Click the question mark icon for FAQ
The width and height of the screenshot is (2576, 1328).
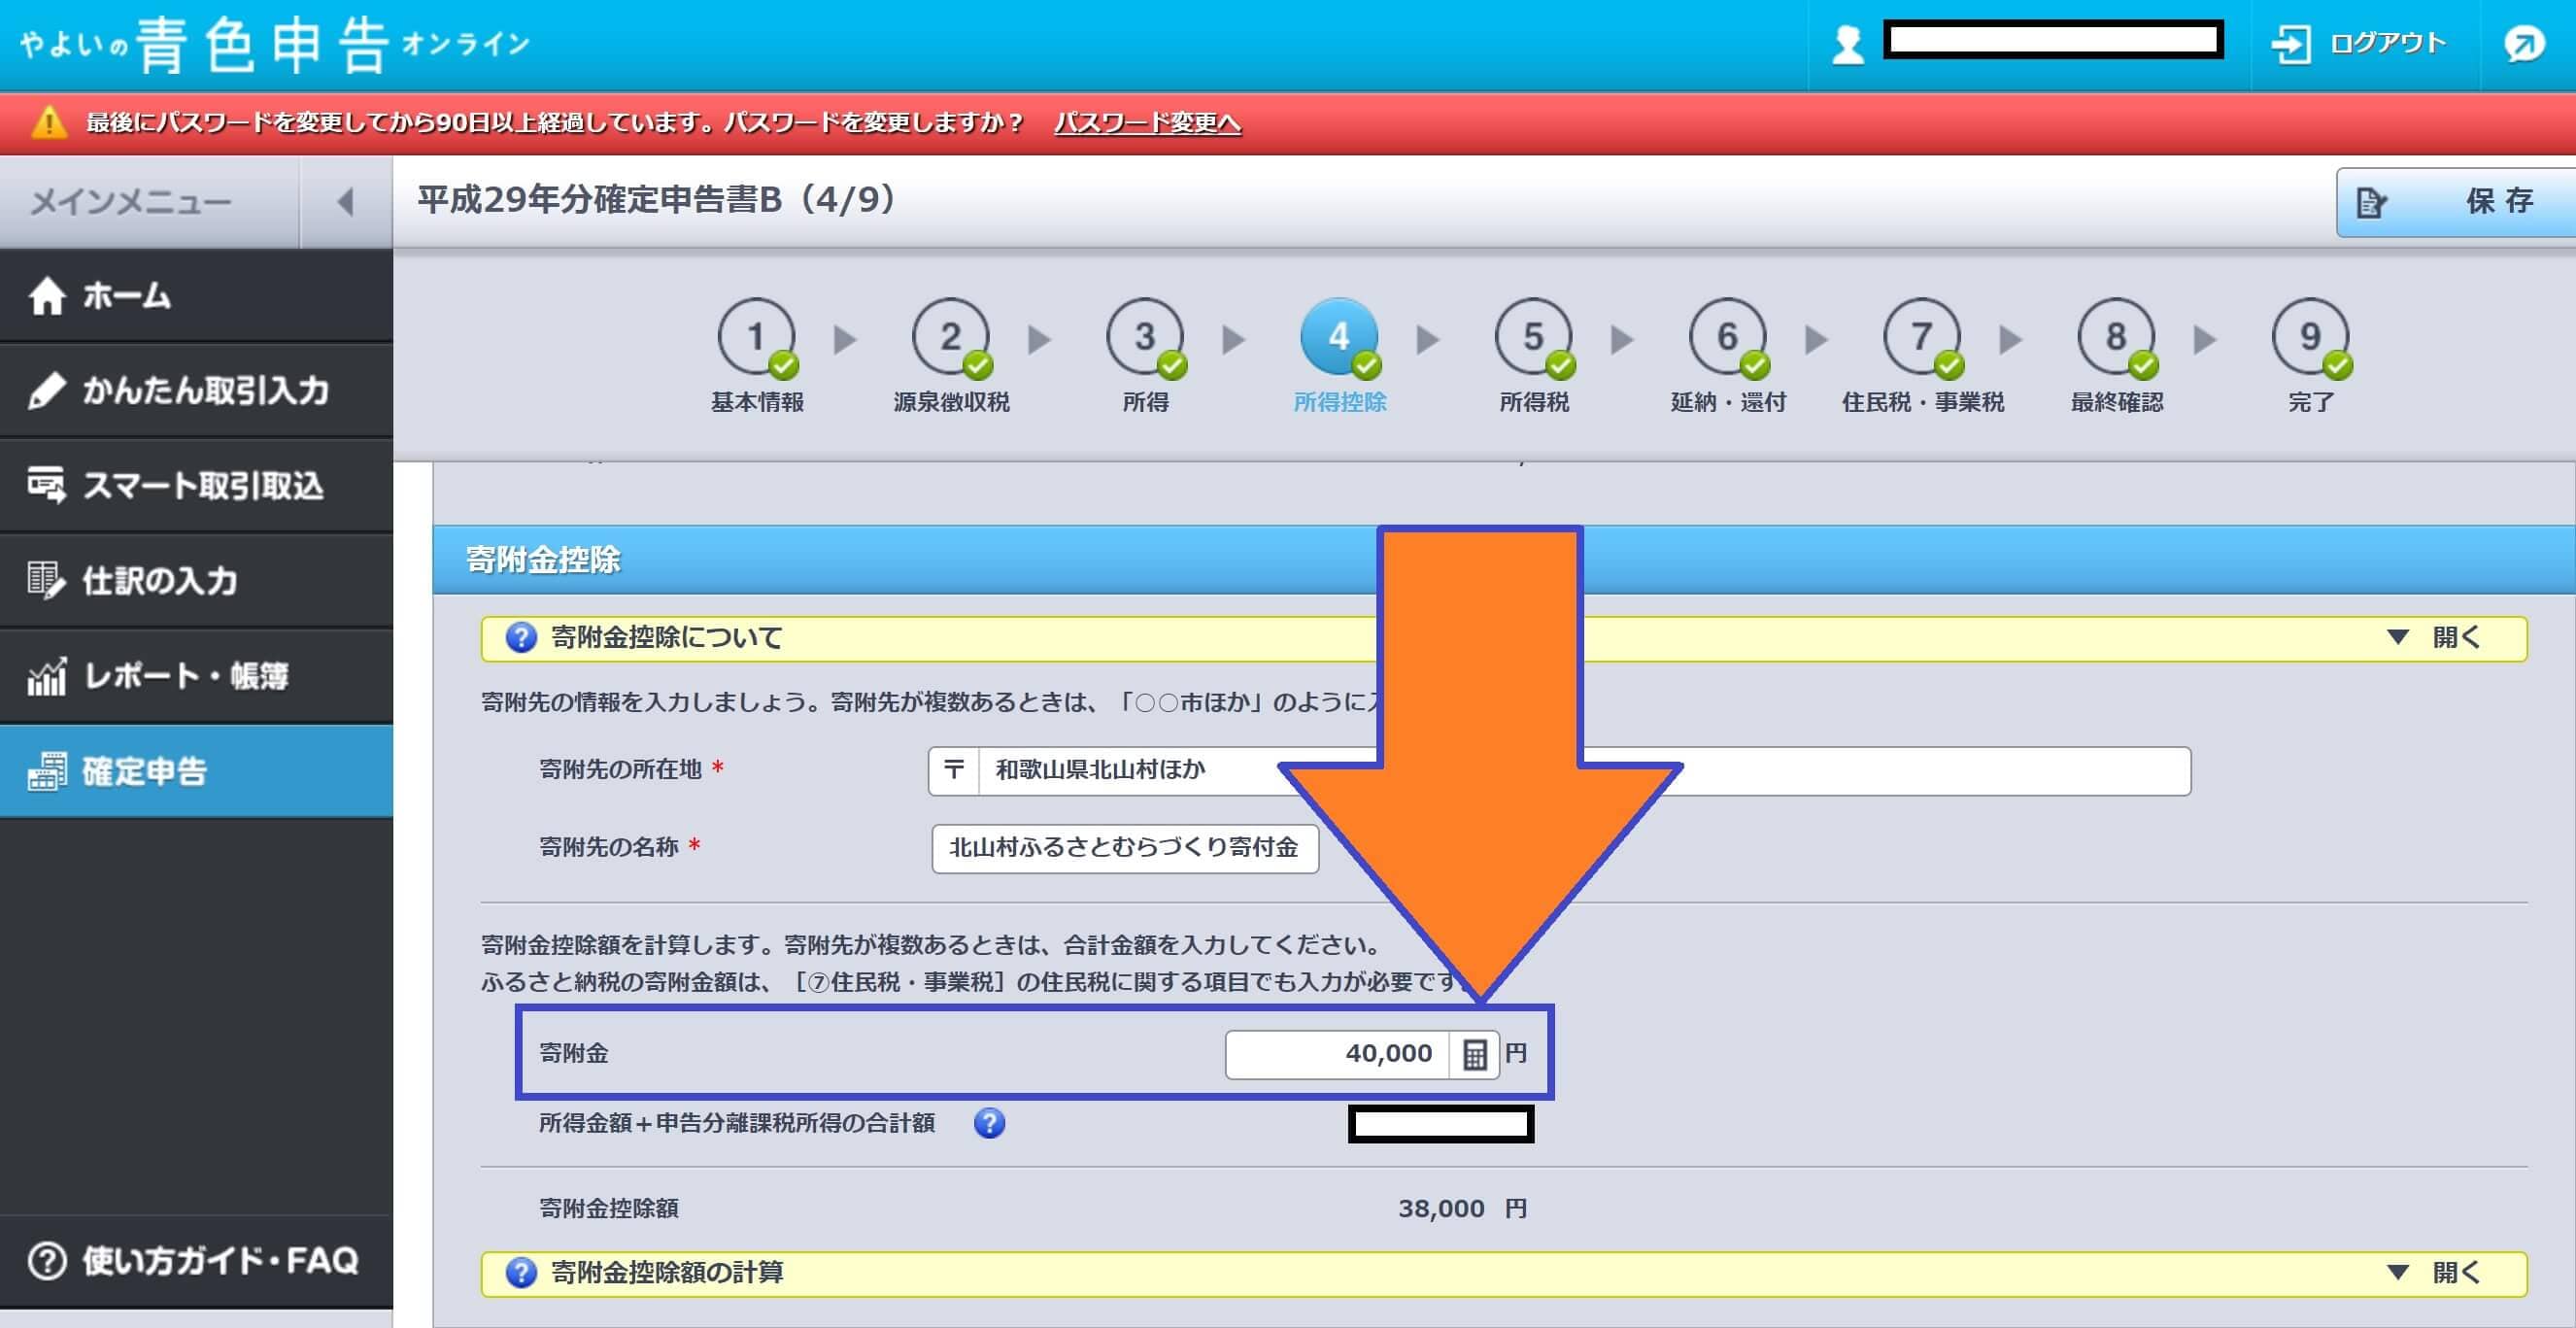(47, 1261)
